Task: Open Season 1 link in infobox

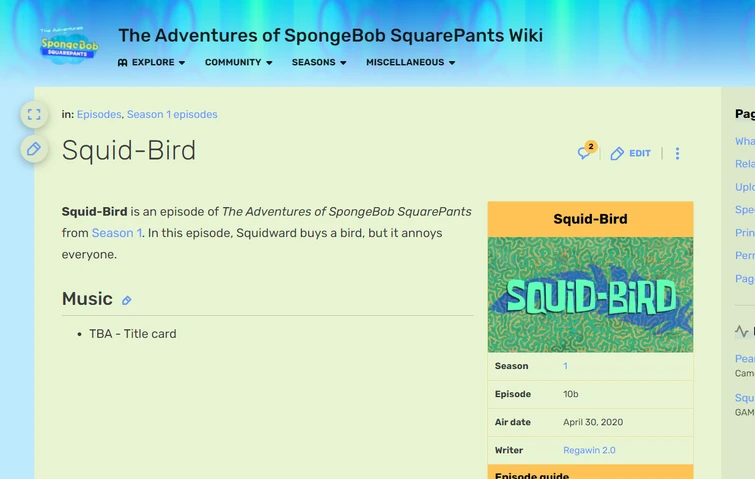Action: point(565,366)
